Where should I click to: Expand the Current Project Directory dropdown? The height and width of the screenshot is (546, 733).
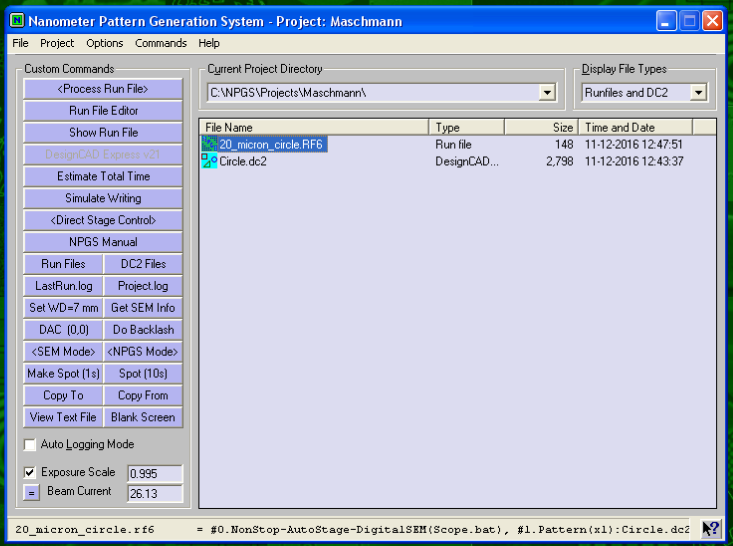coord(547,93)
